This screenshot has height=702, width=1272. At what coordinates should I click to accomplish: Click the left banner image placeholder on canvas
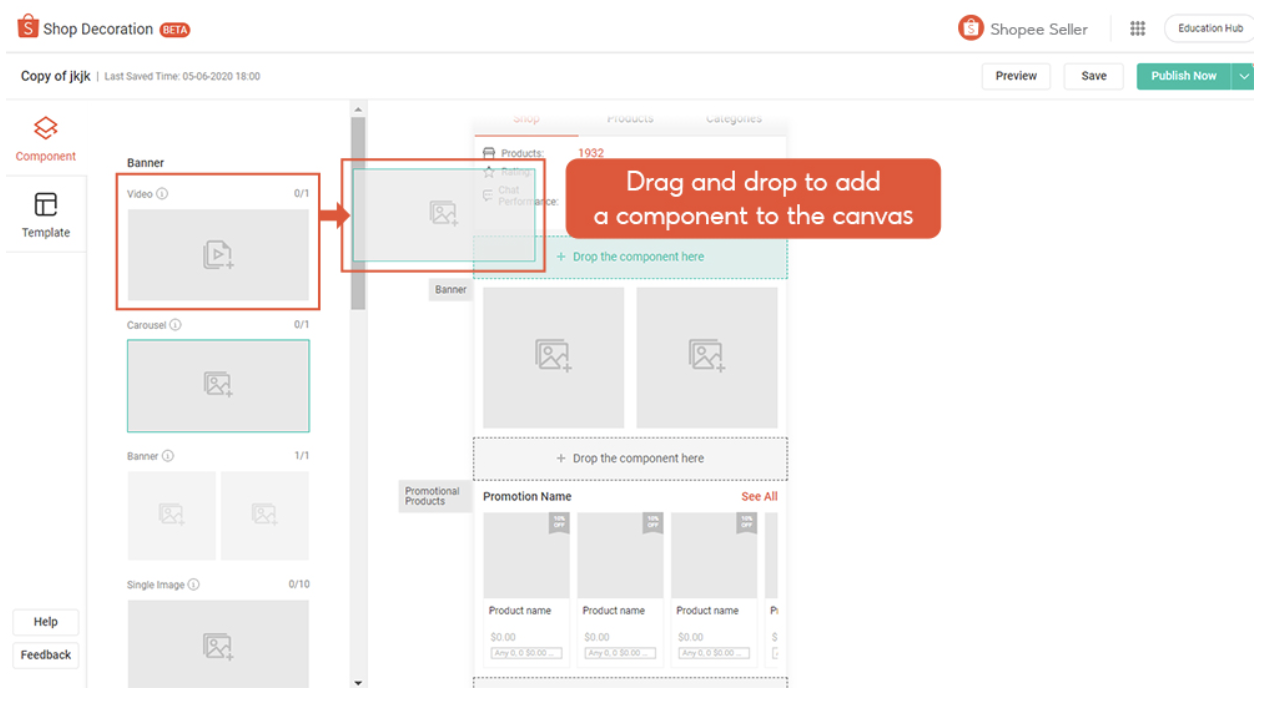(553, 358)
